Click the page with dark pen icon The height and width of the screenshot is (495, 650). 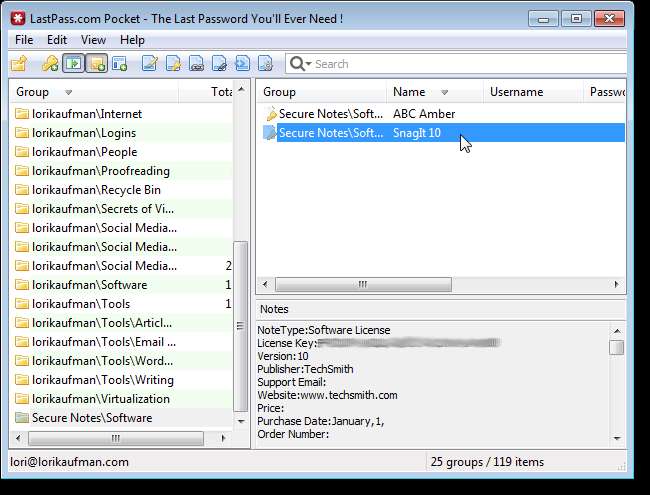click(x=220, y=64)
